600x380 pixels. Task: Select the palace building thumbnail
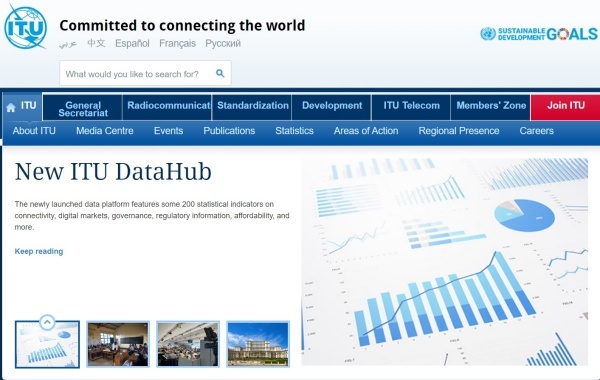(258, 344)
